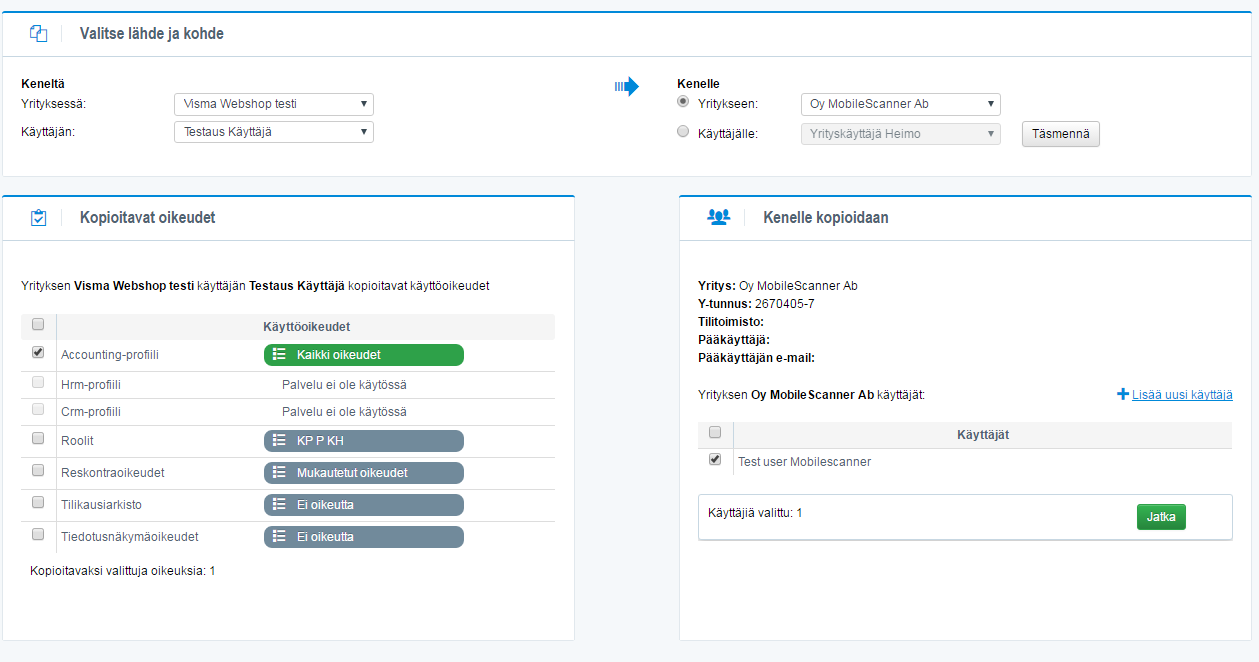Open Lisää uusi käyttäjä link

click(x=1182, y=395)
